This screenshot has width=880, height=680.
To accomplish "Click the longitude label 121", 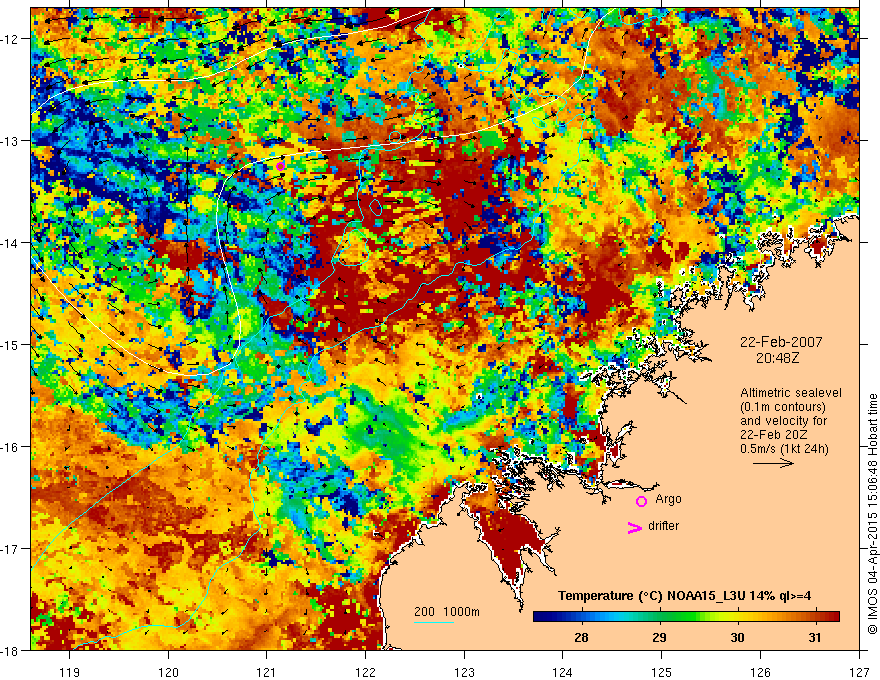I will [x=267, y=672].
